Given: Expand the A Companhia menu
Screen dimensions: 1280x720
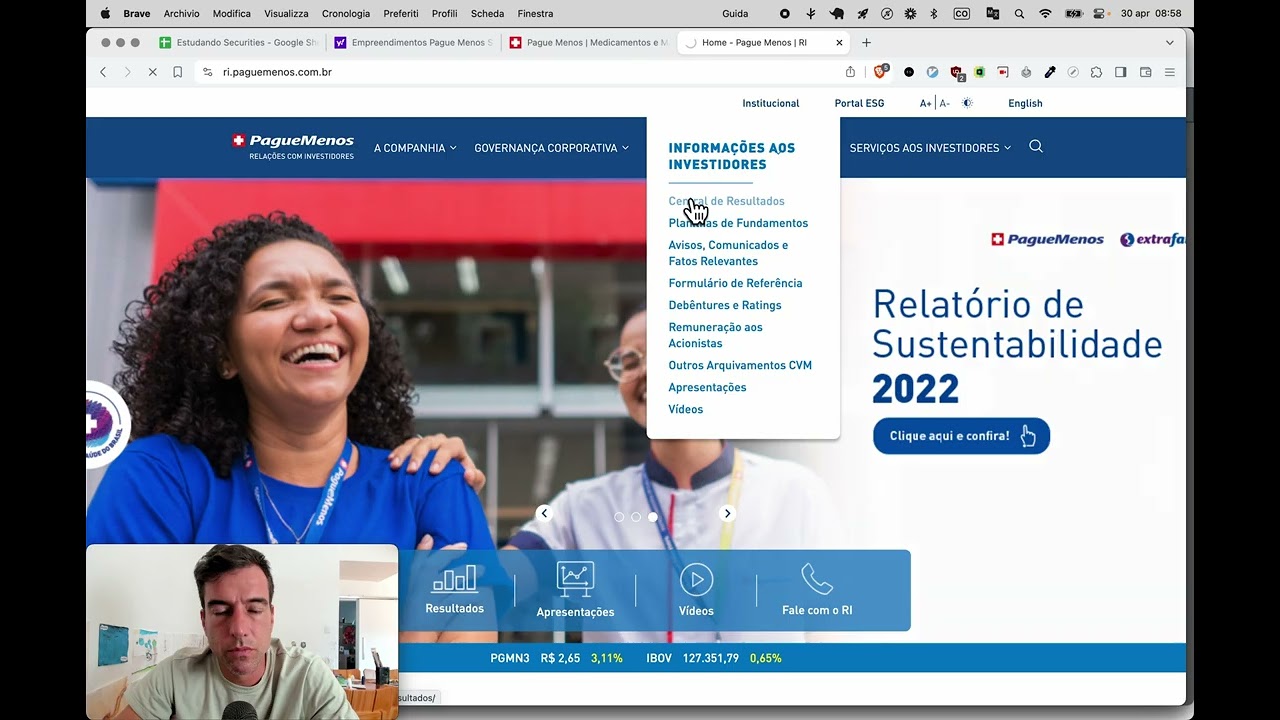Looking at the screenshot, I should pyautogui.click(x=415, y=148).
